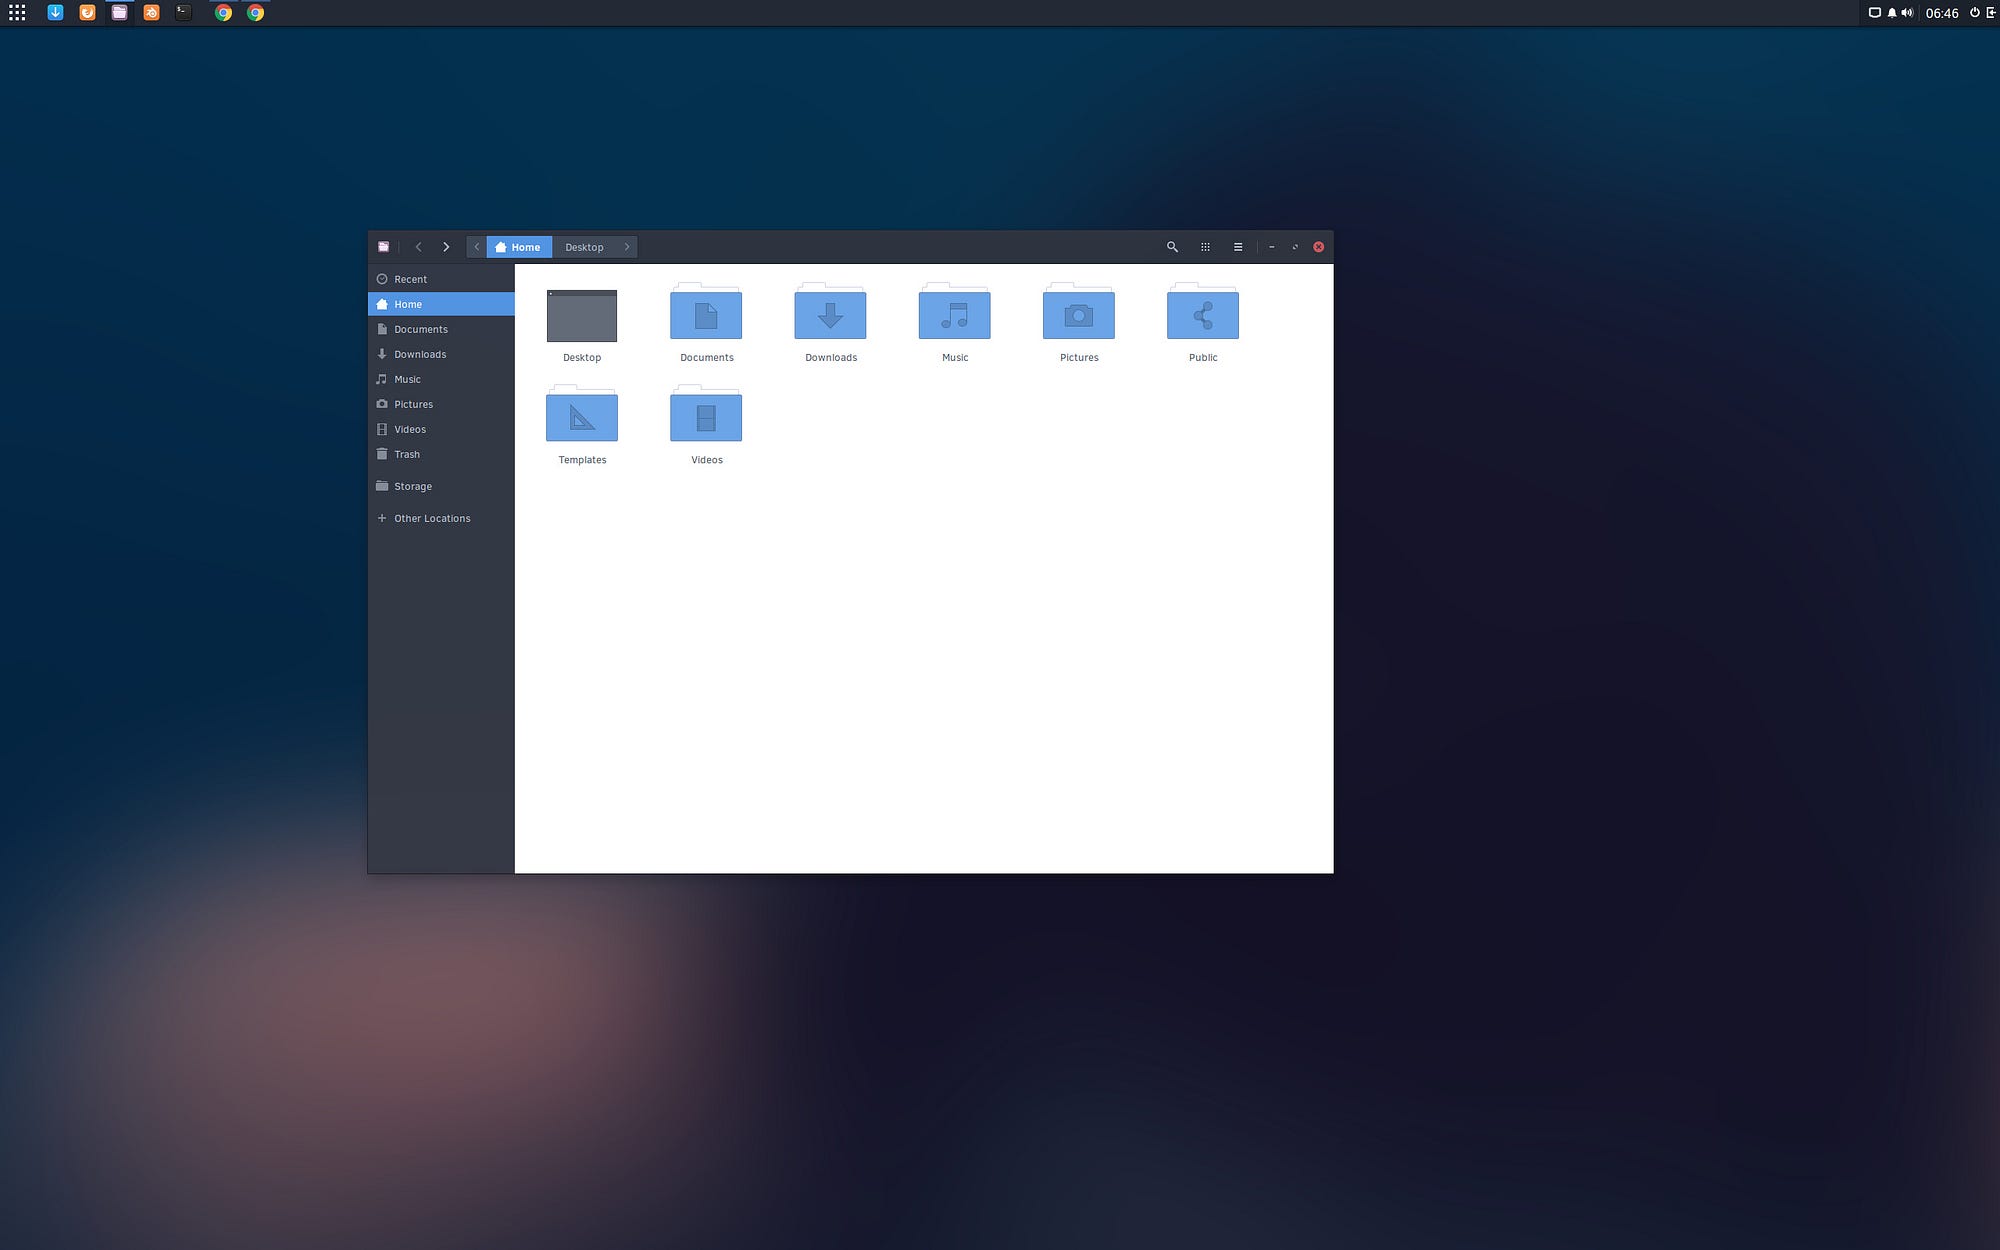Screen dimensions: 2000x1250
Task: Open the volume control in the tray
Action: coord(1907,13)
